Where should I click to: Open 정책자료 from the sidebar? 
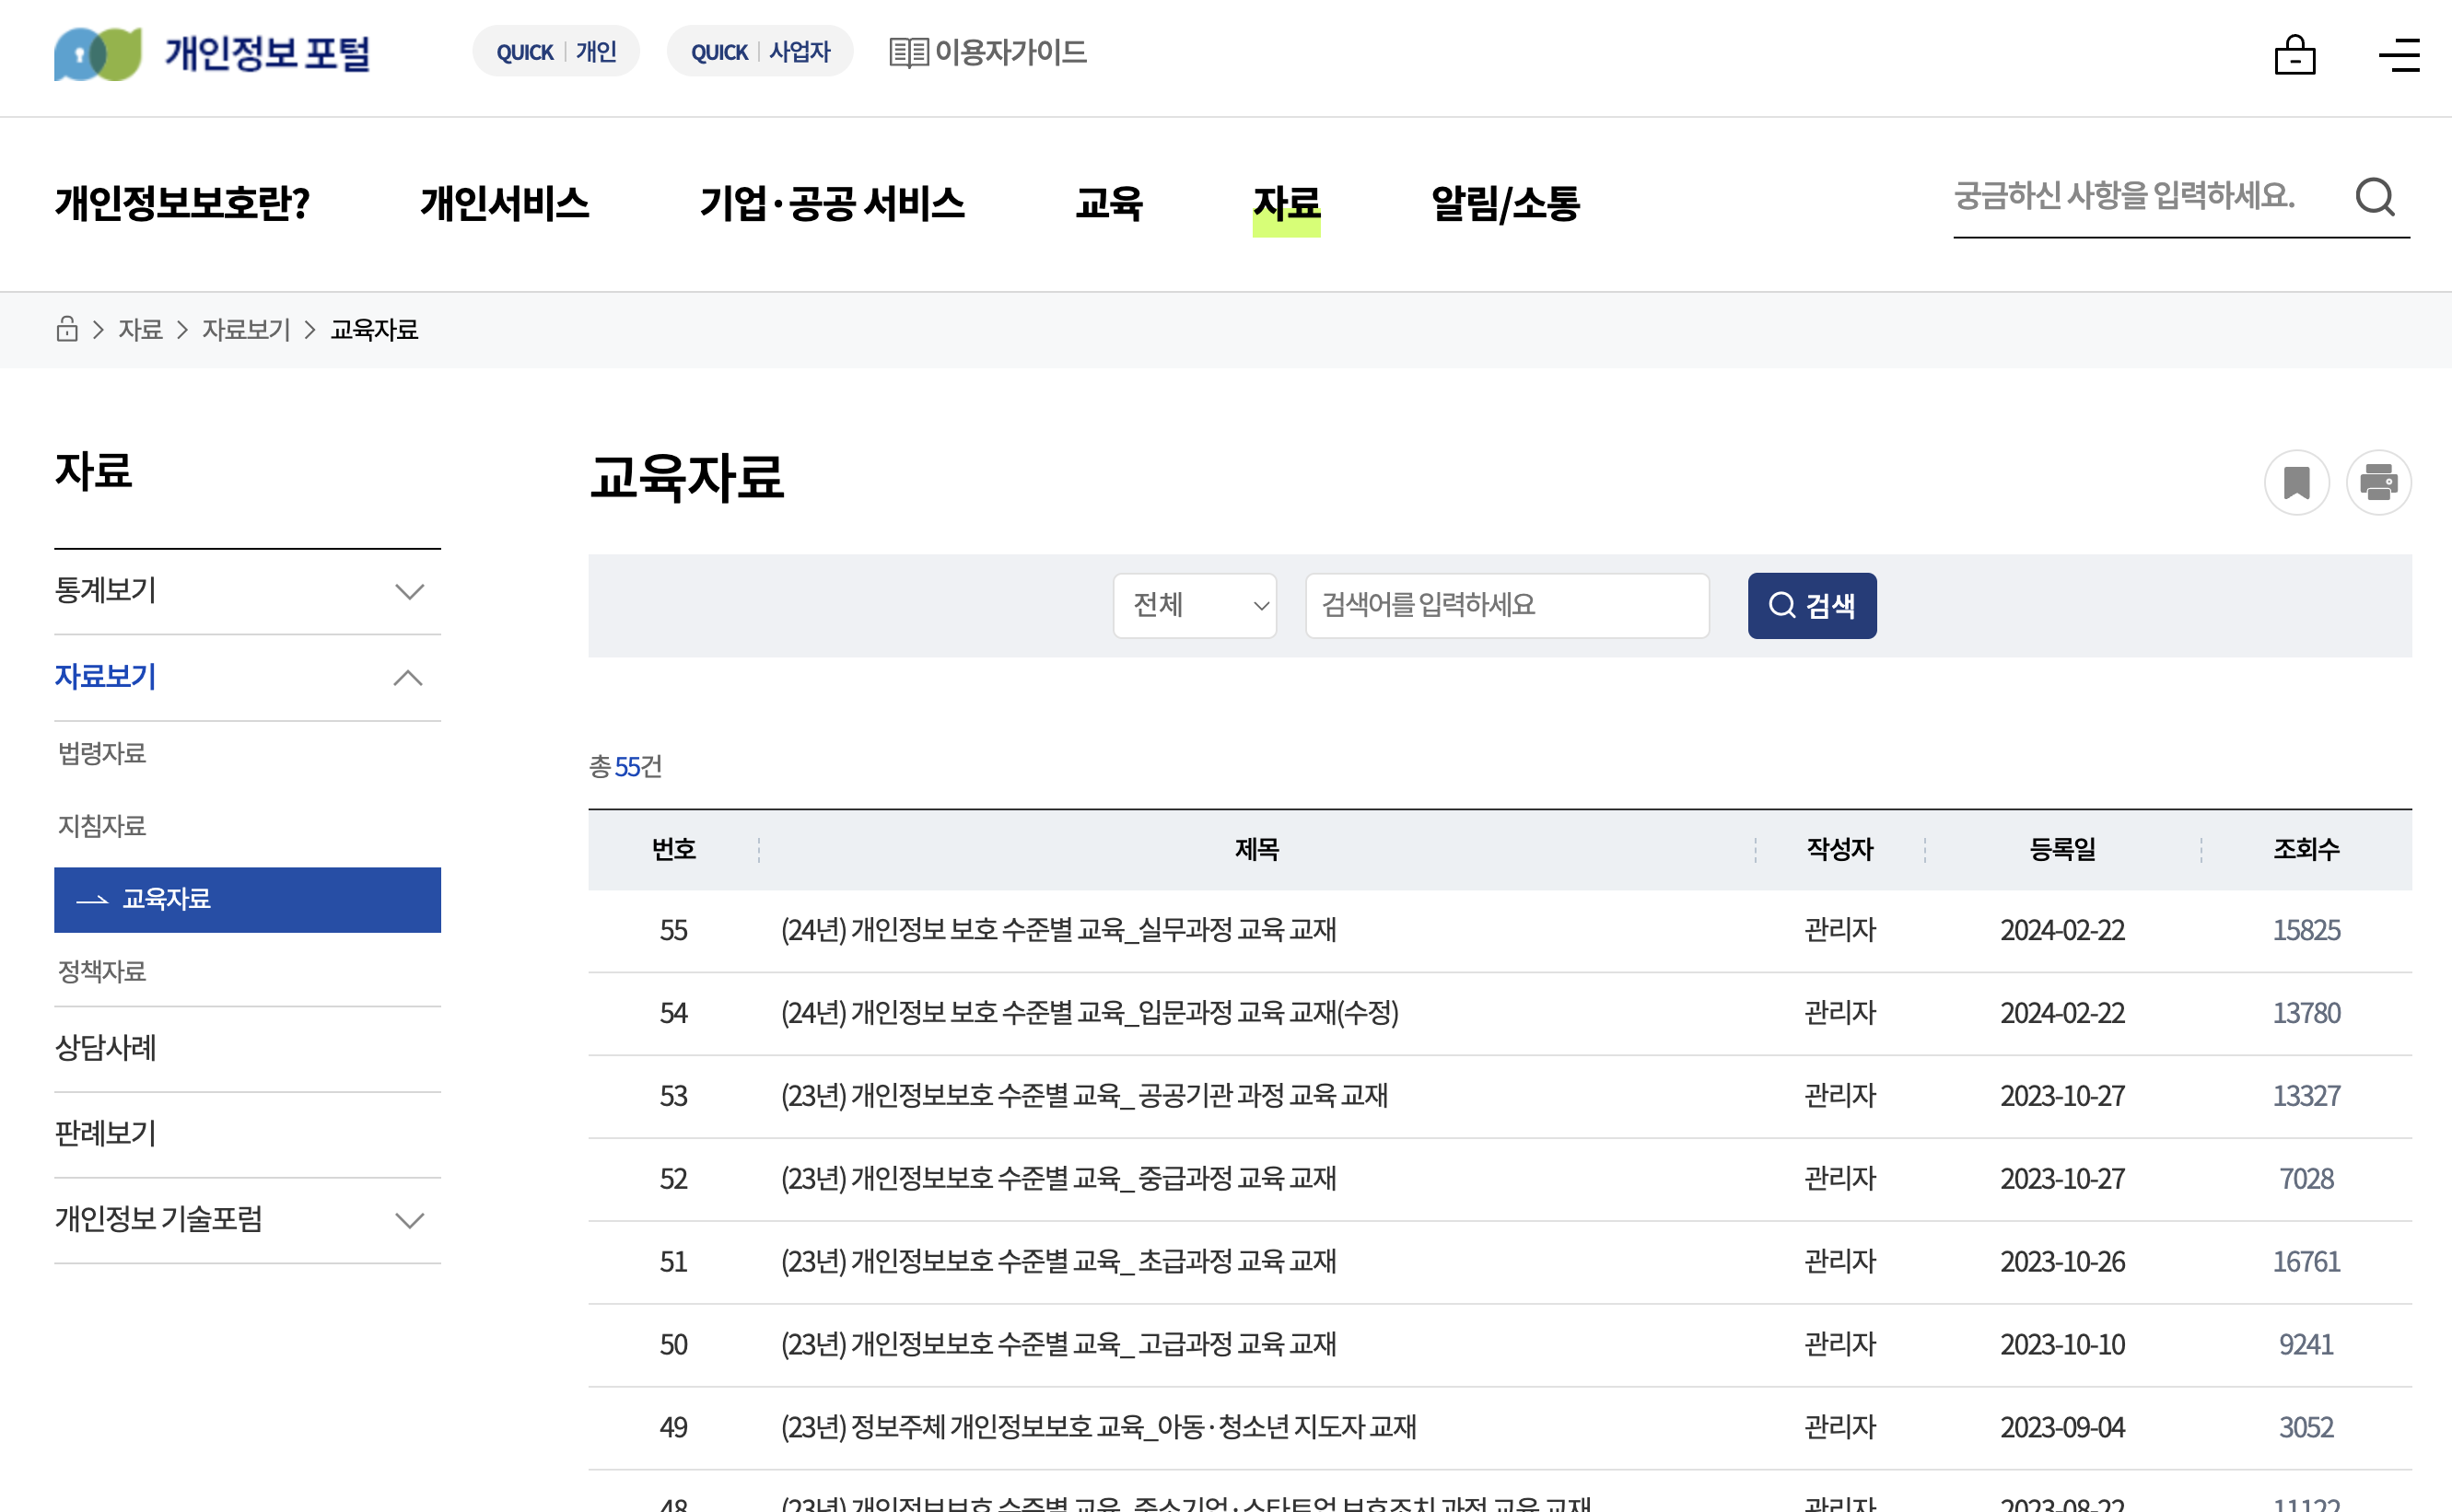pos(102,971)
